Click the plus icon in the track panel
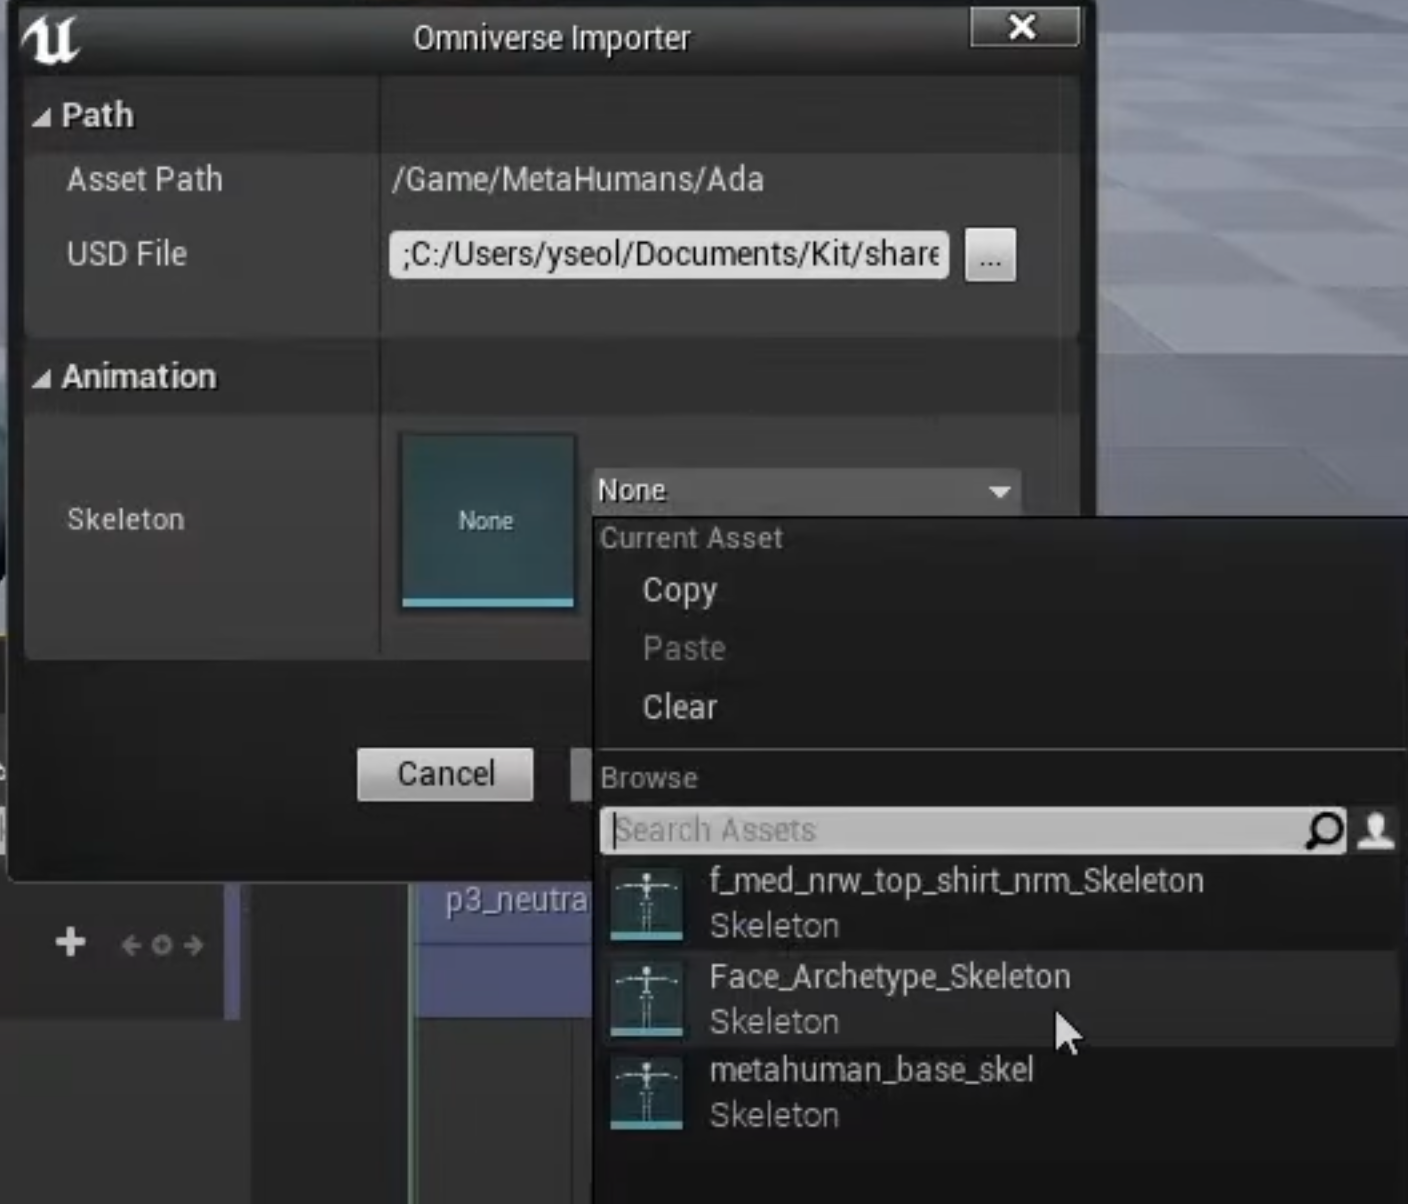 tap(71, 942)
